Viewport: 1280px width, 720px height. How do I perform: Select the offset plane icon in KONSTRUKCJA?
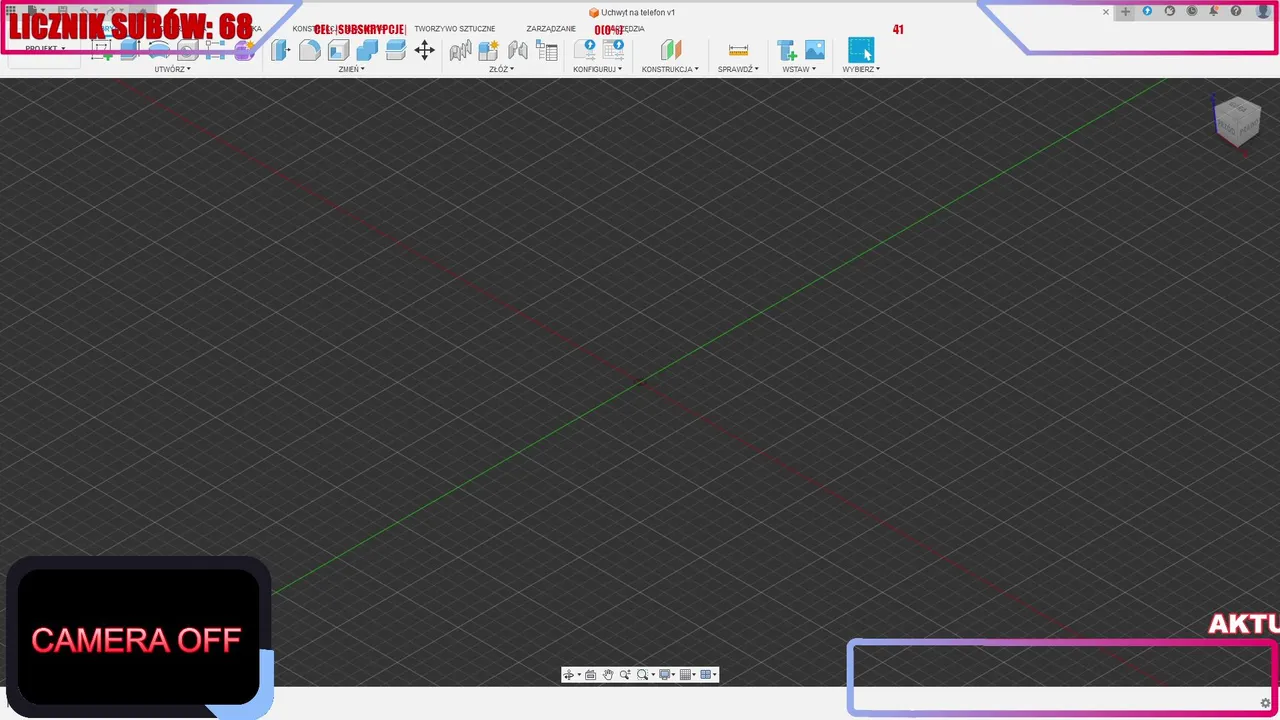671,50
